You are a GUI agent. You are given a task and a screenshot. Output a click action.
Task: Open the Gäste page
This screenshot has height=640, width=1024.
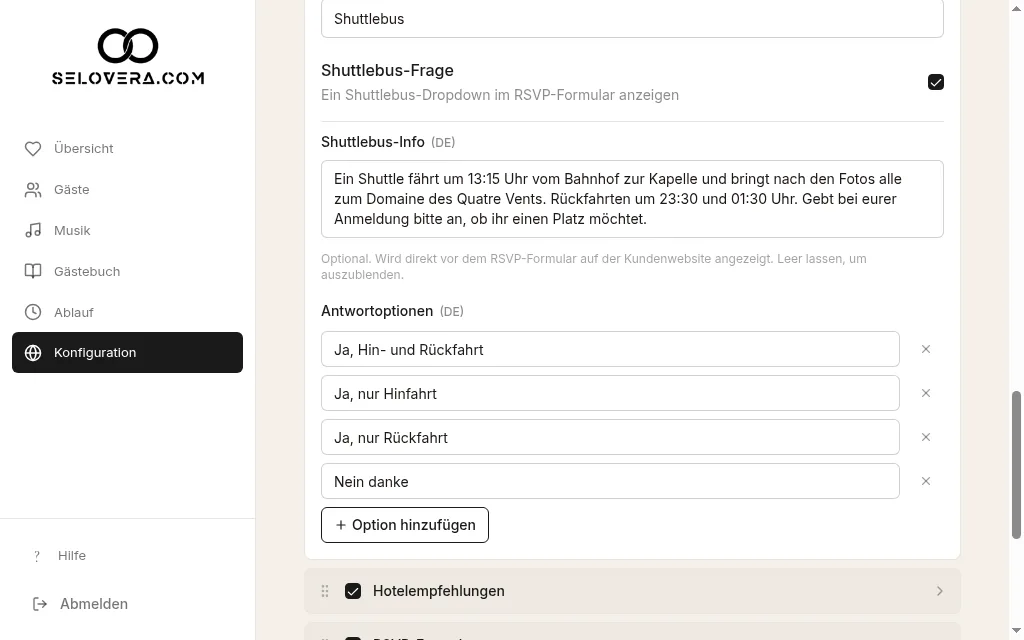127,189
